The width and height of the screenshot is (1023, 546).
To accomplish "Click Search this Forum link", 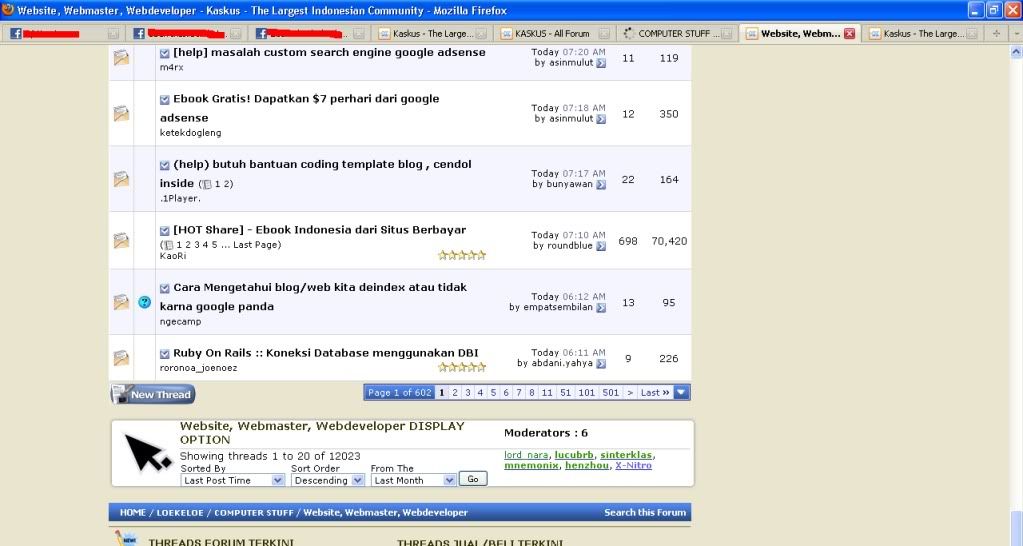I will click(x=645, y=512).
